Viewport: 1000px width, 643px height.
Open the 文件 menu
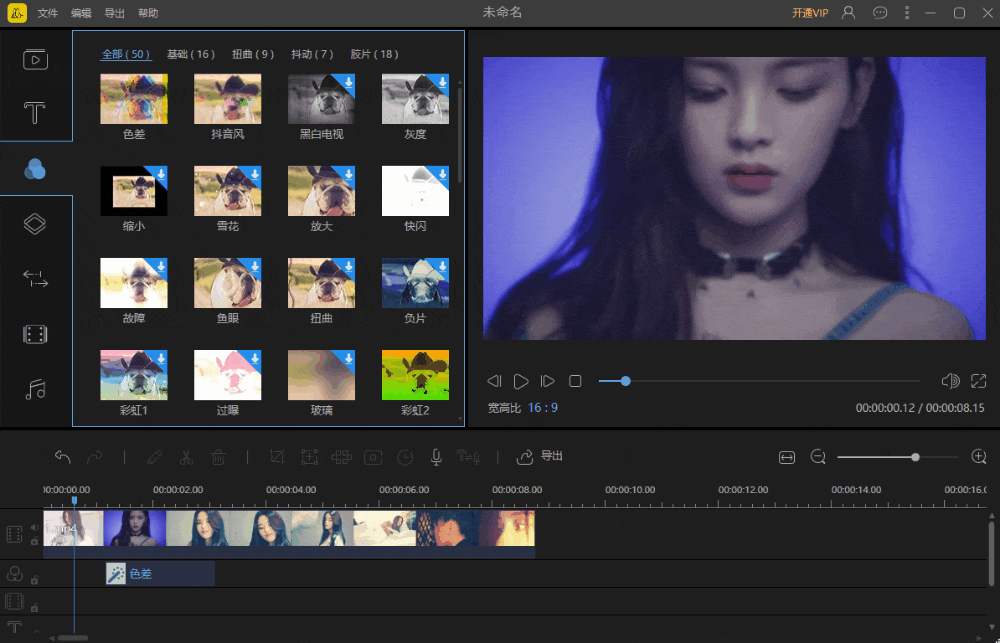[x=48, y=13]
